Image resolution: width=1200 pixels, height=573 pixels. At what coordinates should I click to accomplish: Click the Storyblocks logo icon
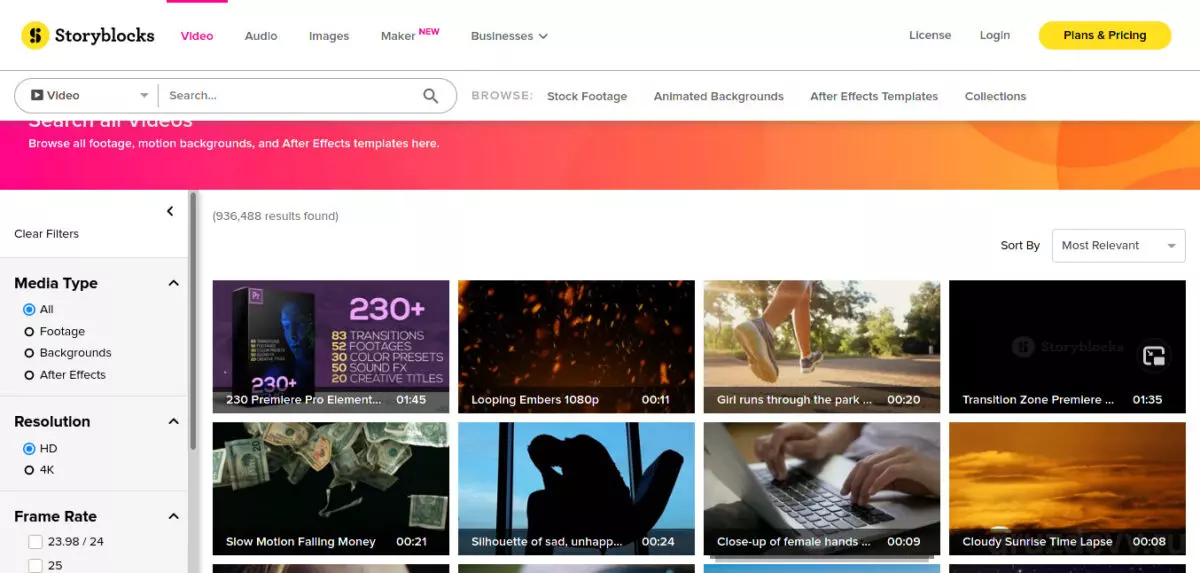[x=35, y=36]
